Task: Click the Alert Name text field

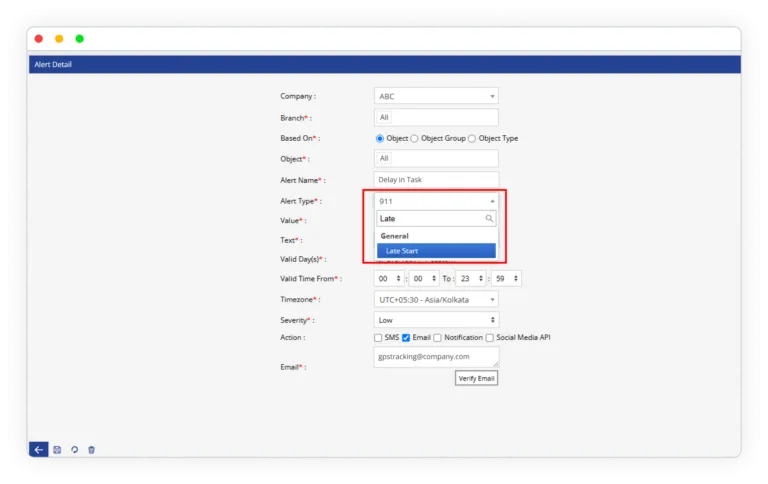Action: tap(436, 180)
